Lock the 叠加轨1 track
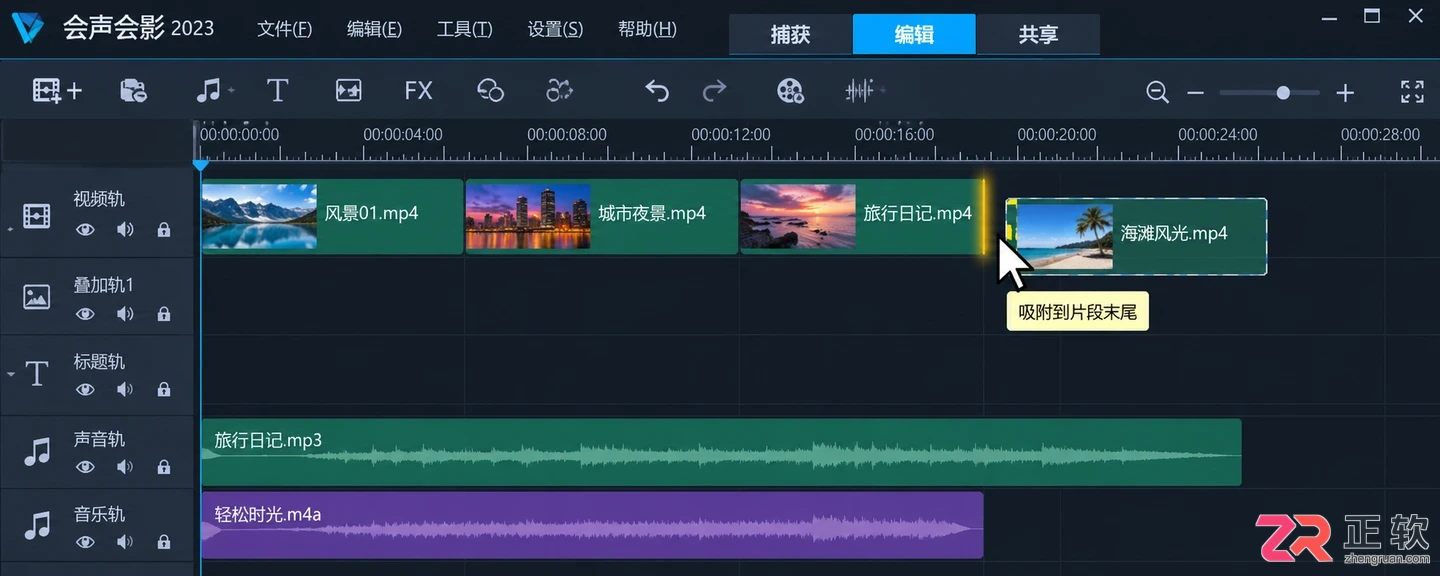This screenshot has height=576, width=1440. point(163,314)
